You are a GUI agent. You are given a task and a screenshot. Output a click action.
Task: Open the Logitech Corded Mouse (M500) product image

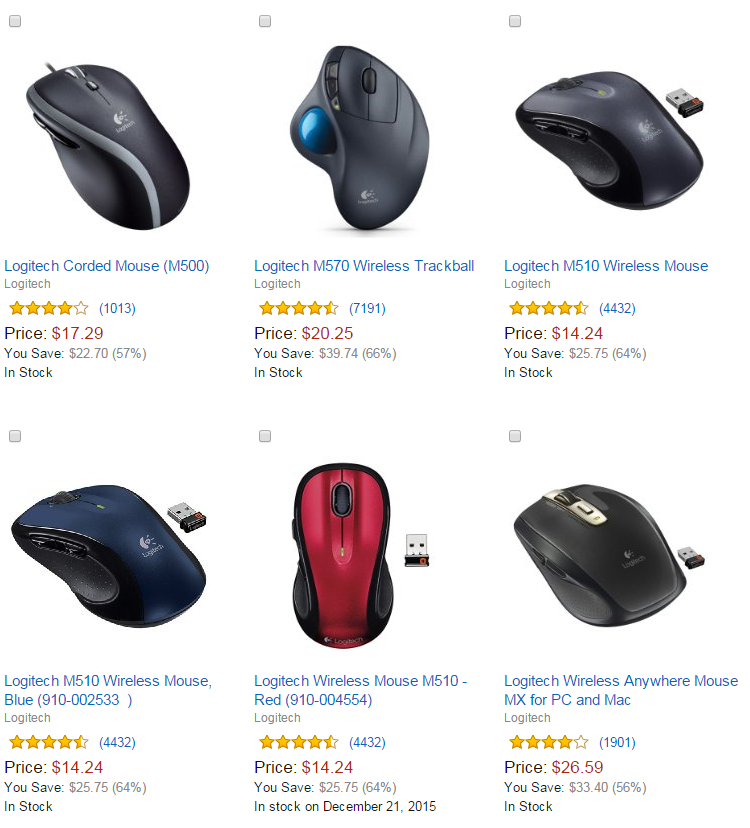click(108, 145)
